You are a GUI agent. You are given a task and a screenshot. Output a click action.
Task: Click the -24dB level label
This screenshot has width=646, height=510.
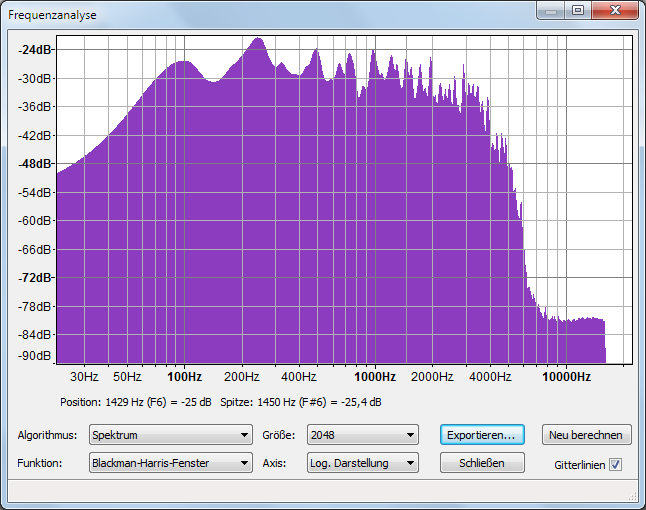pyautogui.click(x=35, y=50)
